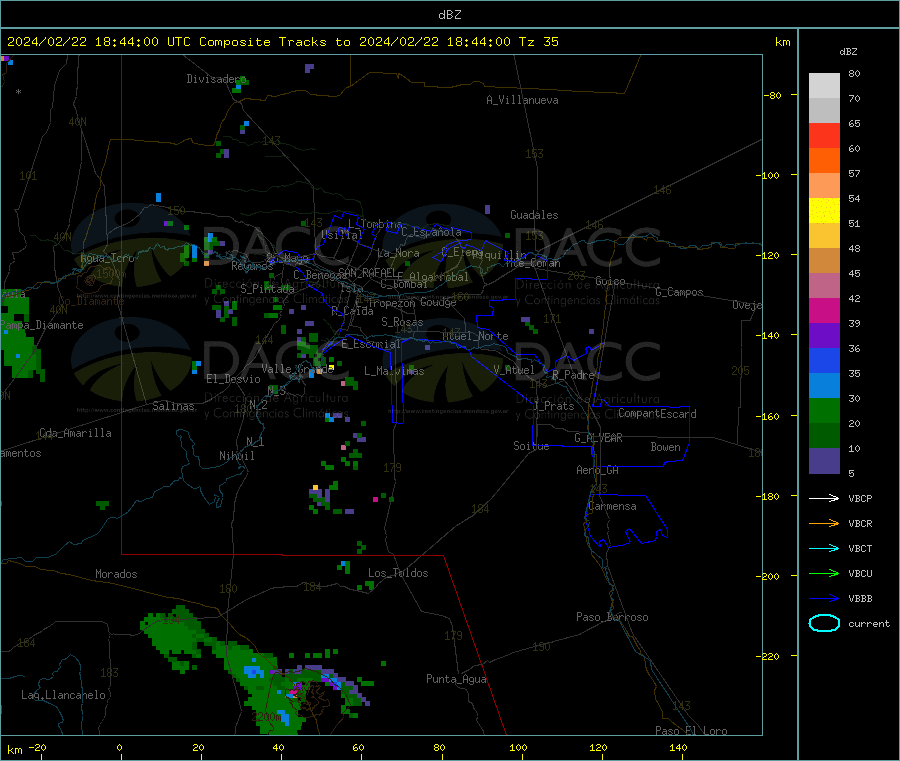
Task: Click the Los_Toldos map label
Action: (398, 573)
